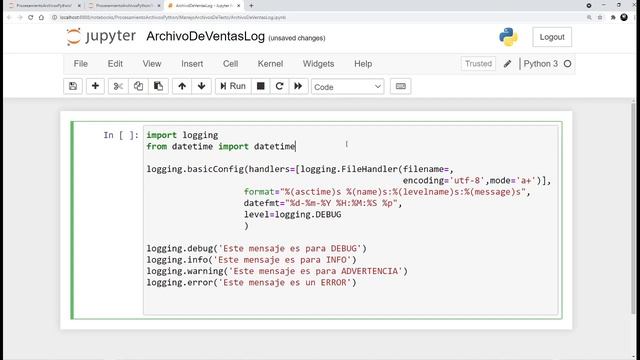
Task: Interrupt the kernel with the stop icon
Action: pyautogui.click(x=260, y=86)
